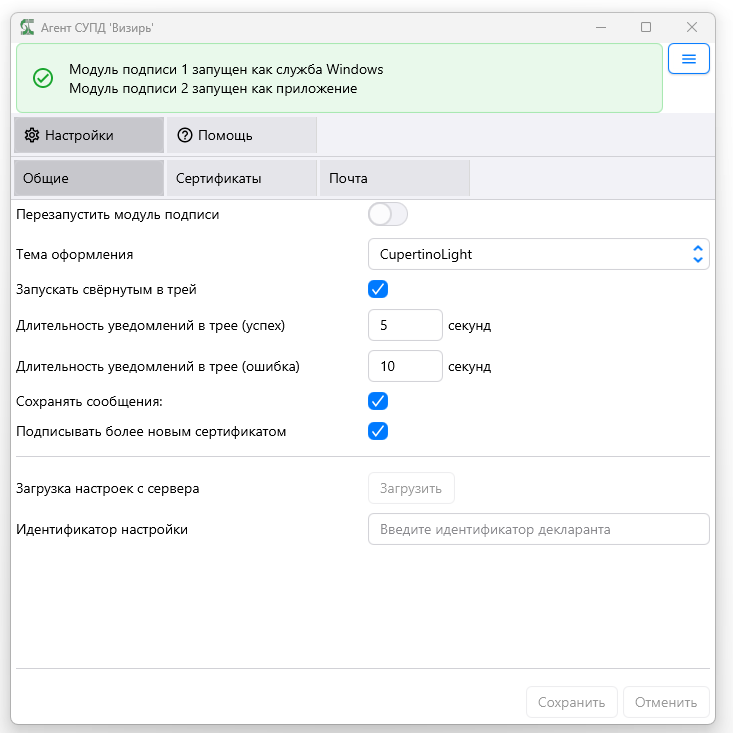
Task: Uncheck the Сохранять сообщения checkbox
Action: (378, 401)
